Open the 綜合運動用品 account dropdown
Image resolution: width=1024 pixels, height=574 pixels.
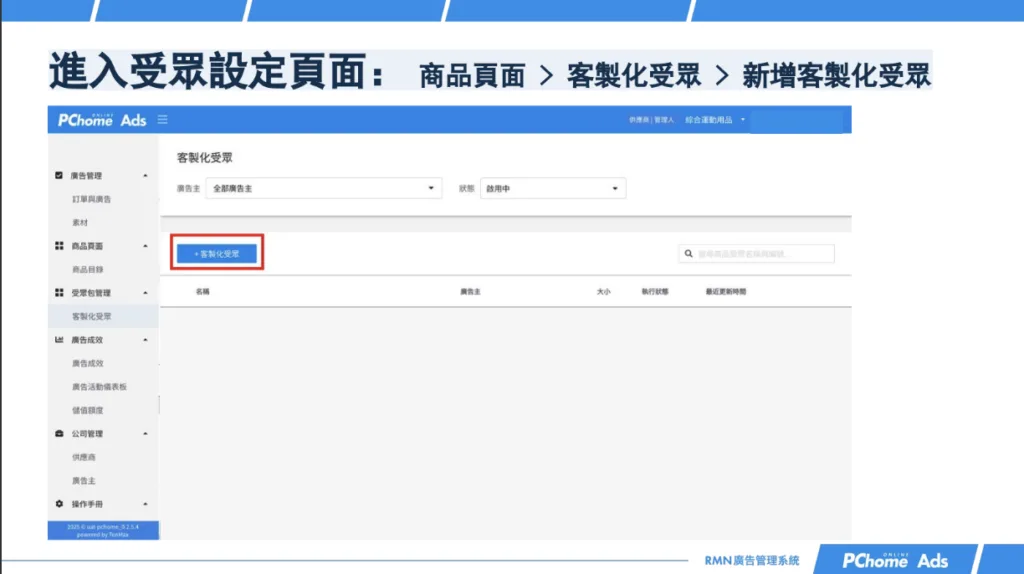715,120
